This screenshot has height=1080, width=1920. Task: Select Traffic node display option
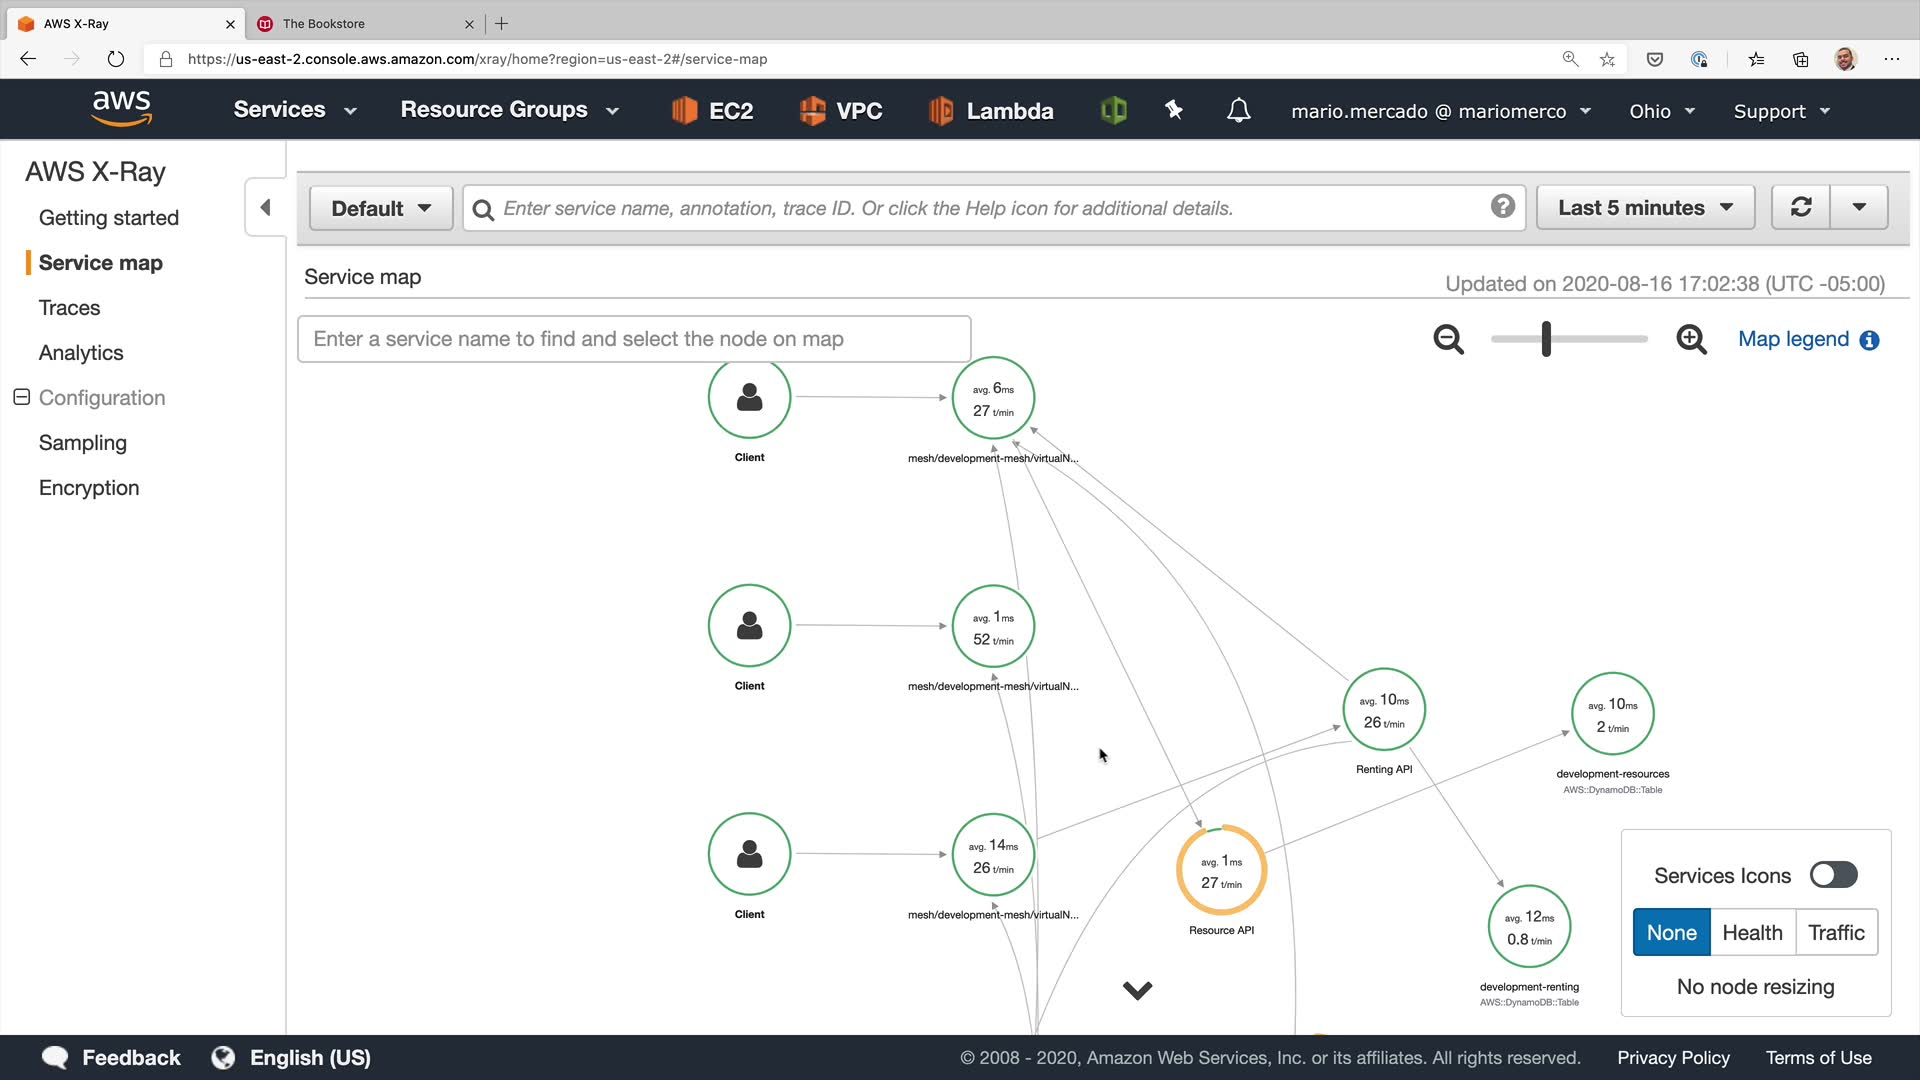click(x=1836, y=932)
